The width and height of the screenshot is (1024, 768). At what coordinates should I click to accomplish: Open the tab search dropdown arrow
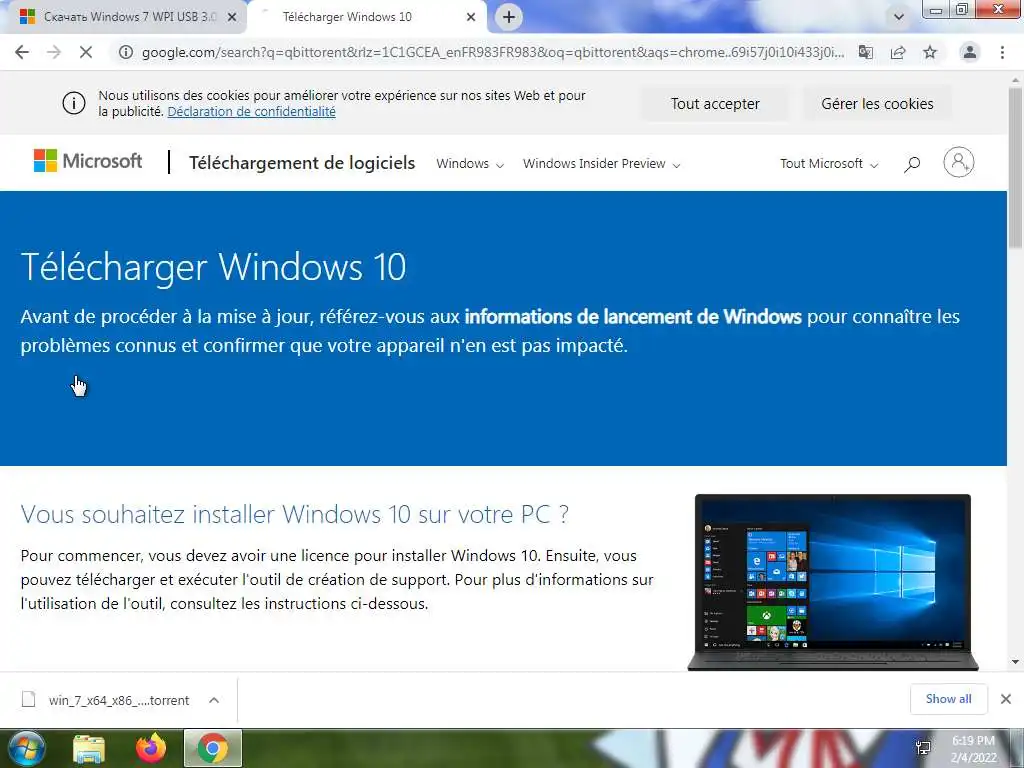tap(899, 17)
